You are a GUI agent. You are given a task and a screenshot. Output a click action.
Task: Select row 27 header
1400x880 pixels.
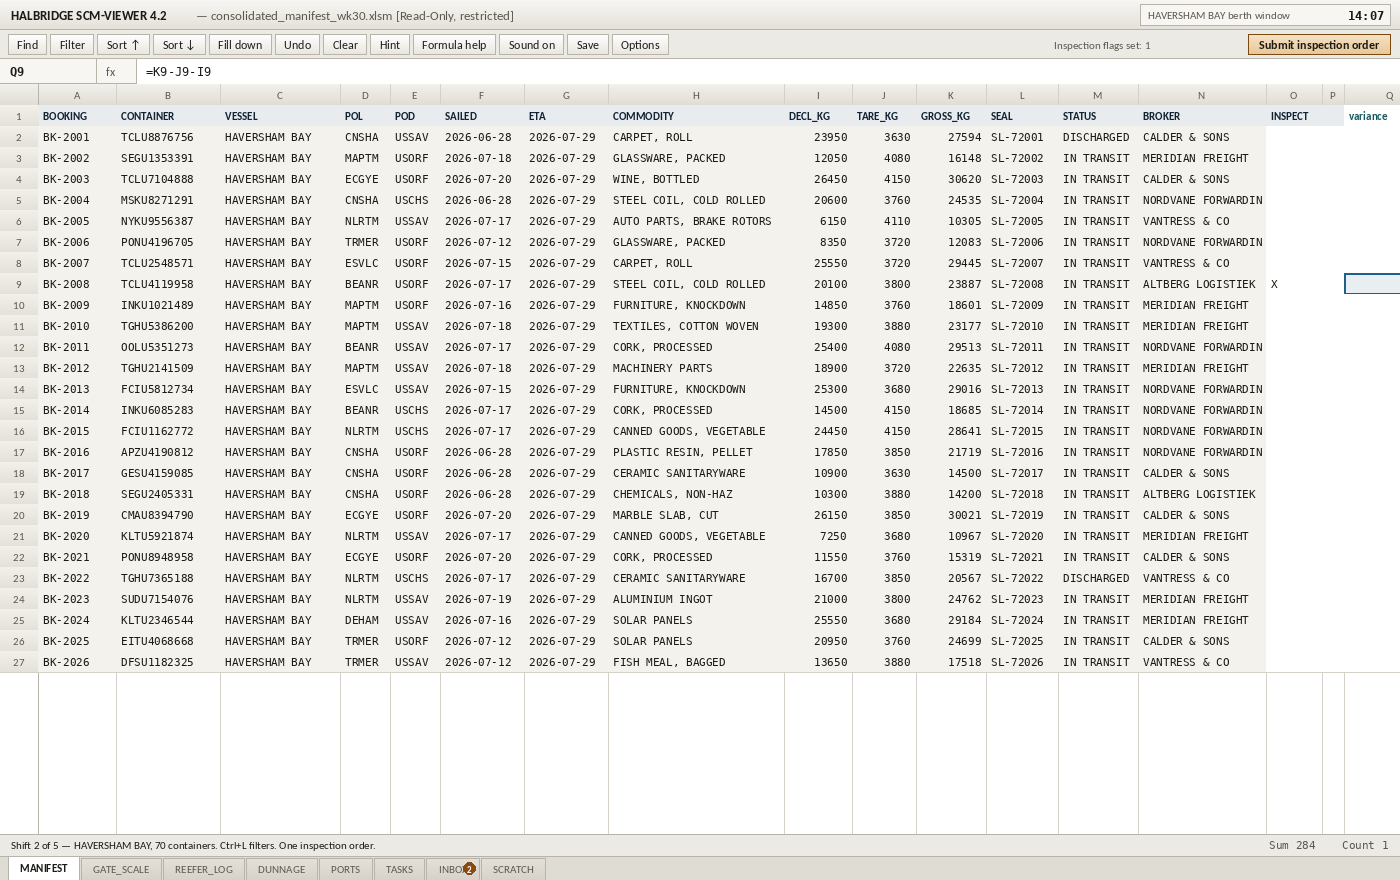pos(19,662)
